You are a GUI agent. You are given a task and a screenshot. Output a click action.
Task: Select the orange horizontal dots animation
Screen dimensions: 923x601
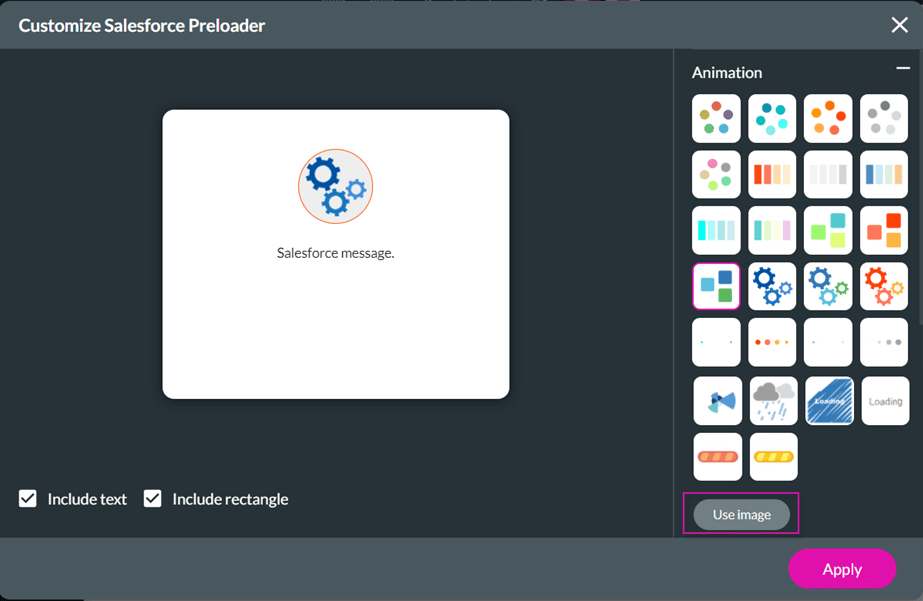coord(772,342)
